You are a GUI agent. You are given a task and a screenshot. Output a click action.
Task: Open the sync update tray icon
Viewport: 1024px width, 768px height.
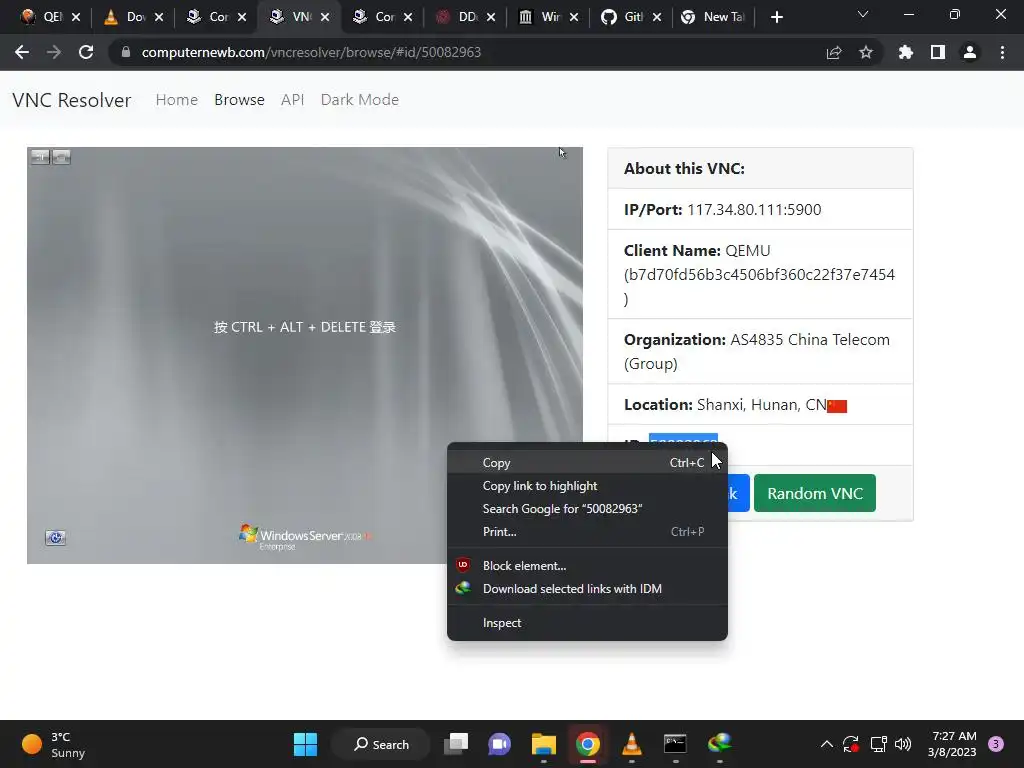coord(850,744)
